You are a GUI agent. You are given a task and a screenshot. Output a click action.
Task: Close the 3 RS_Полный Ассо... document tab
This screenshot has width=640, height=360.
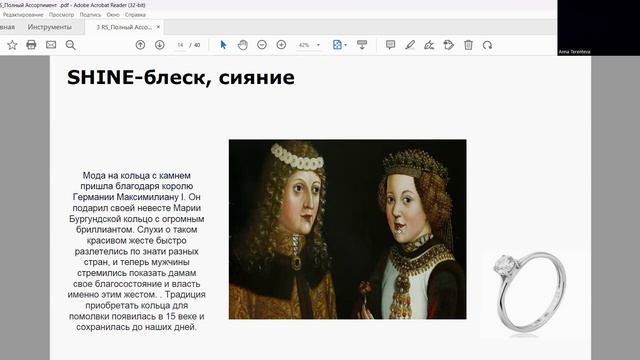coord(158,27)
